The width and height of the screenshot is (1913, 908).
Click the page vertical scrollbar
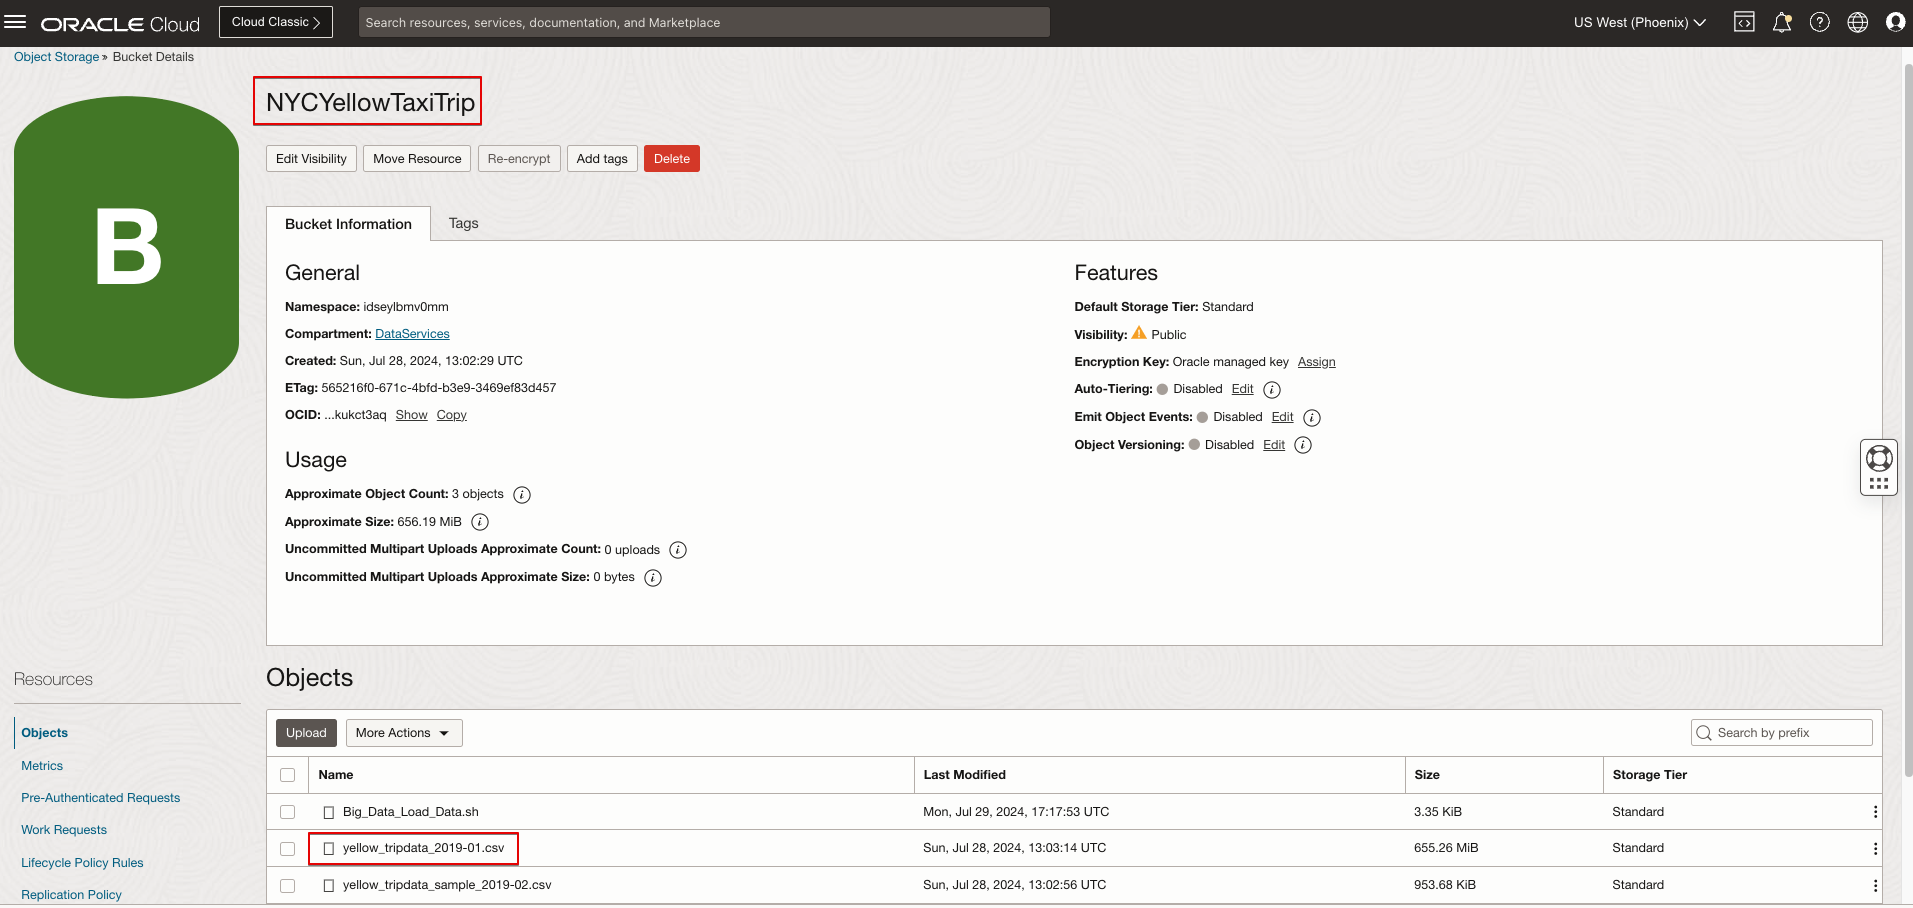click(x=1907, y=420)
